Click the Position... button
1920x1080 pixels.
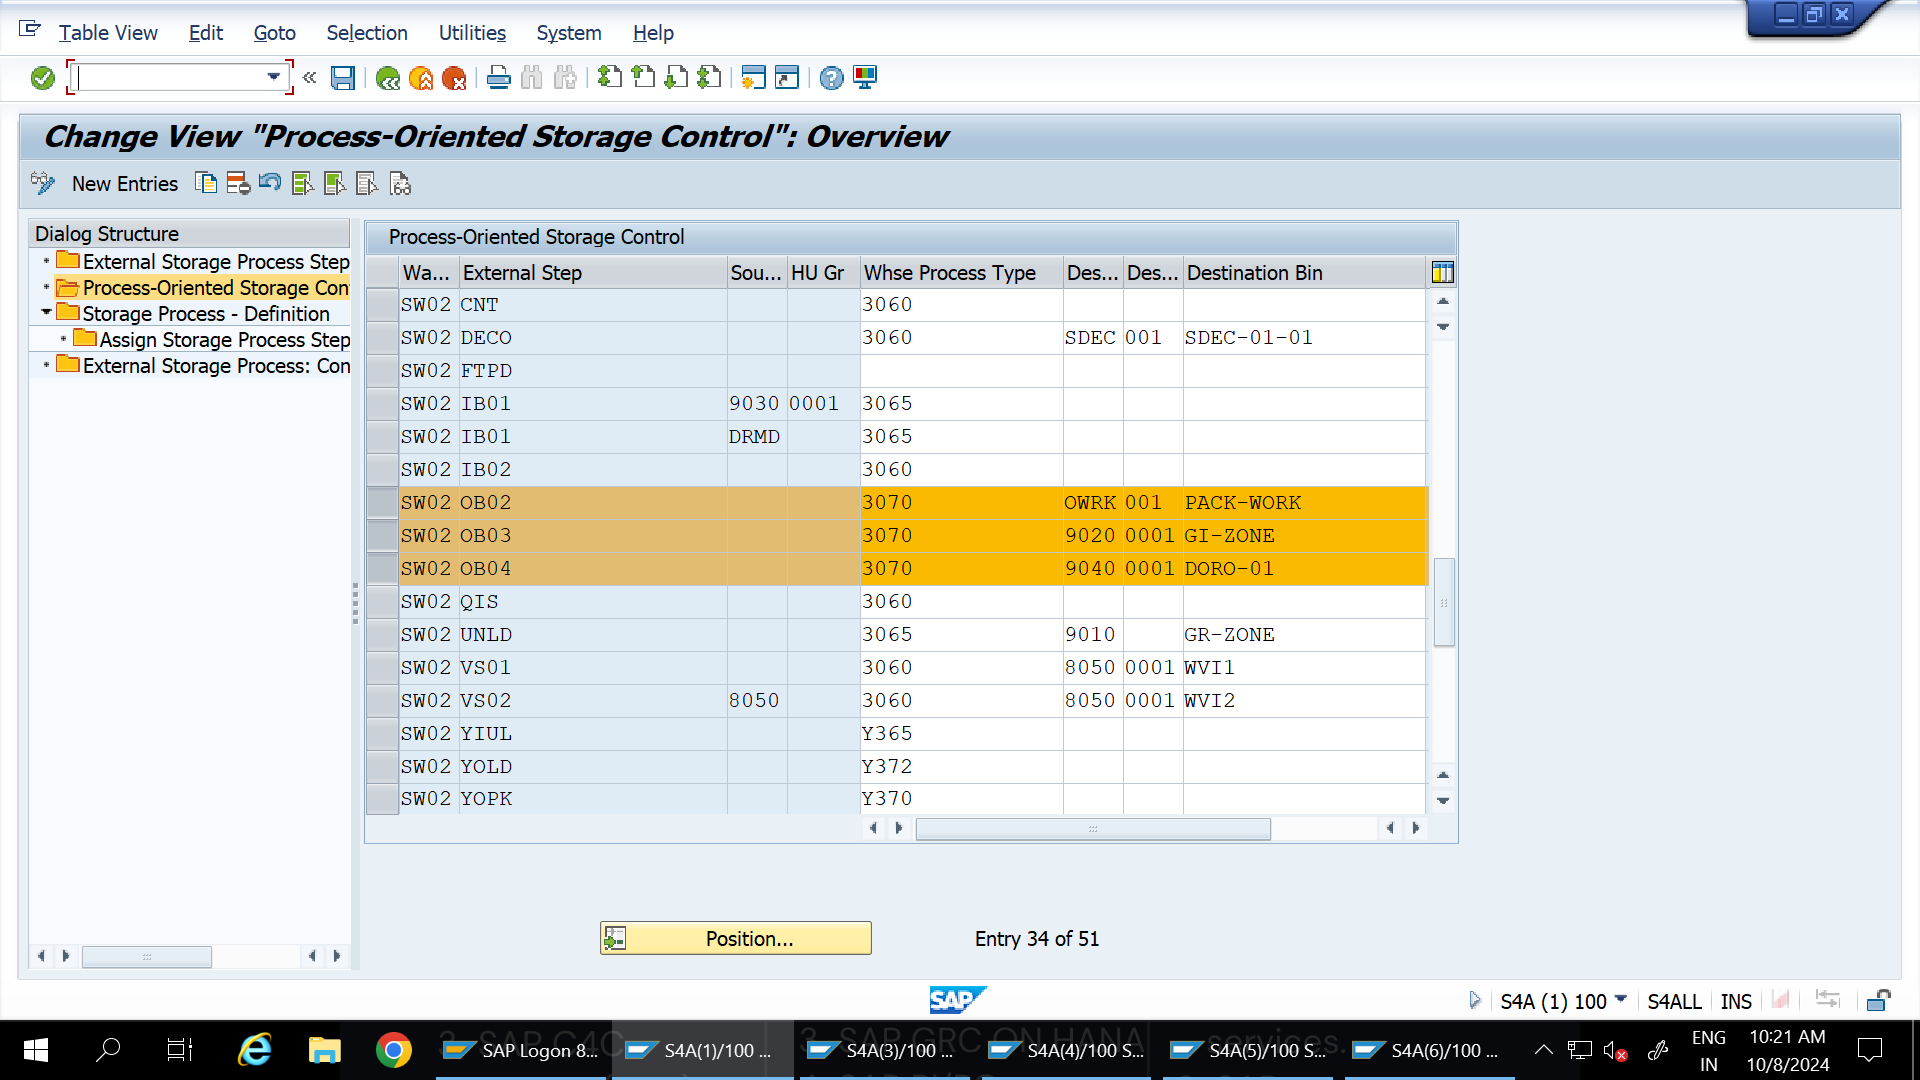coord(736,938)
